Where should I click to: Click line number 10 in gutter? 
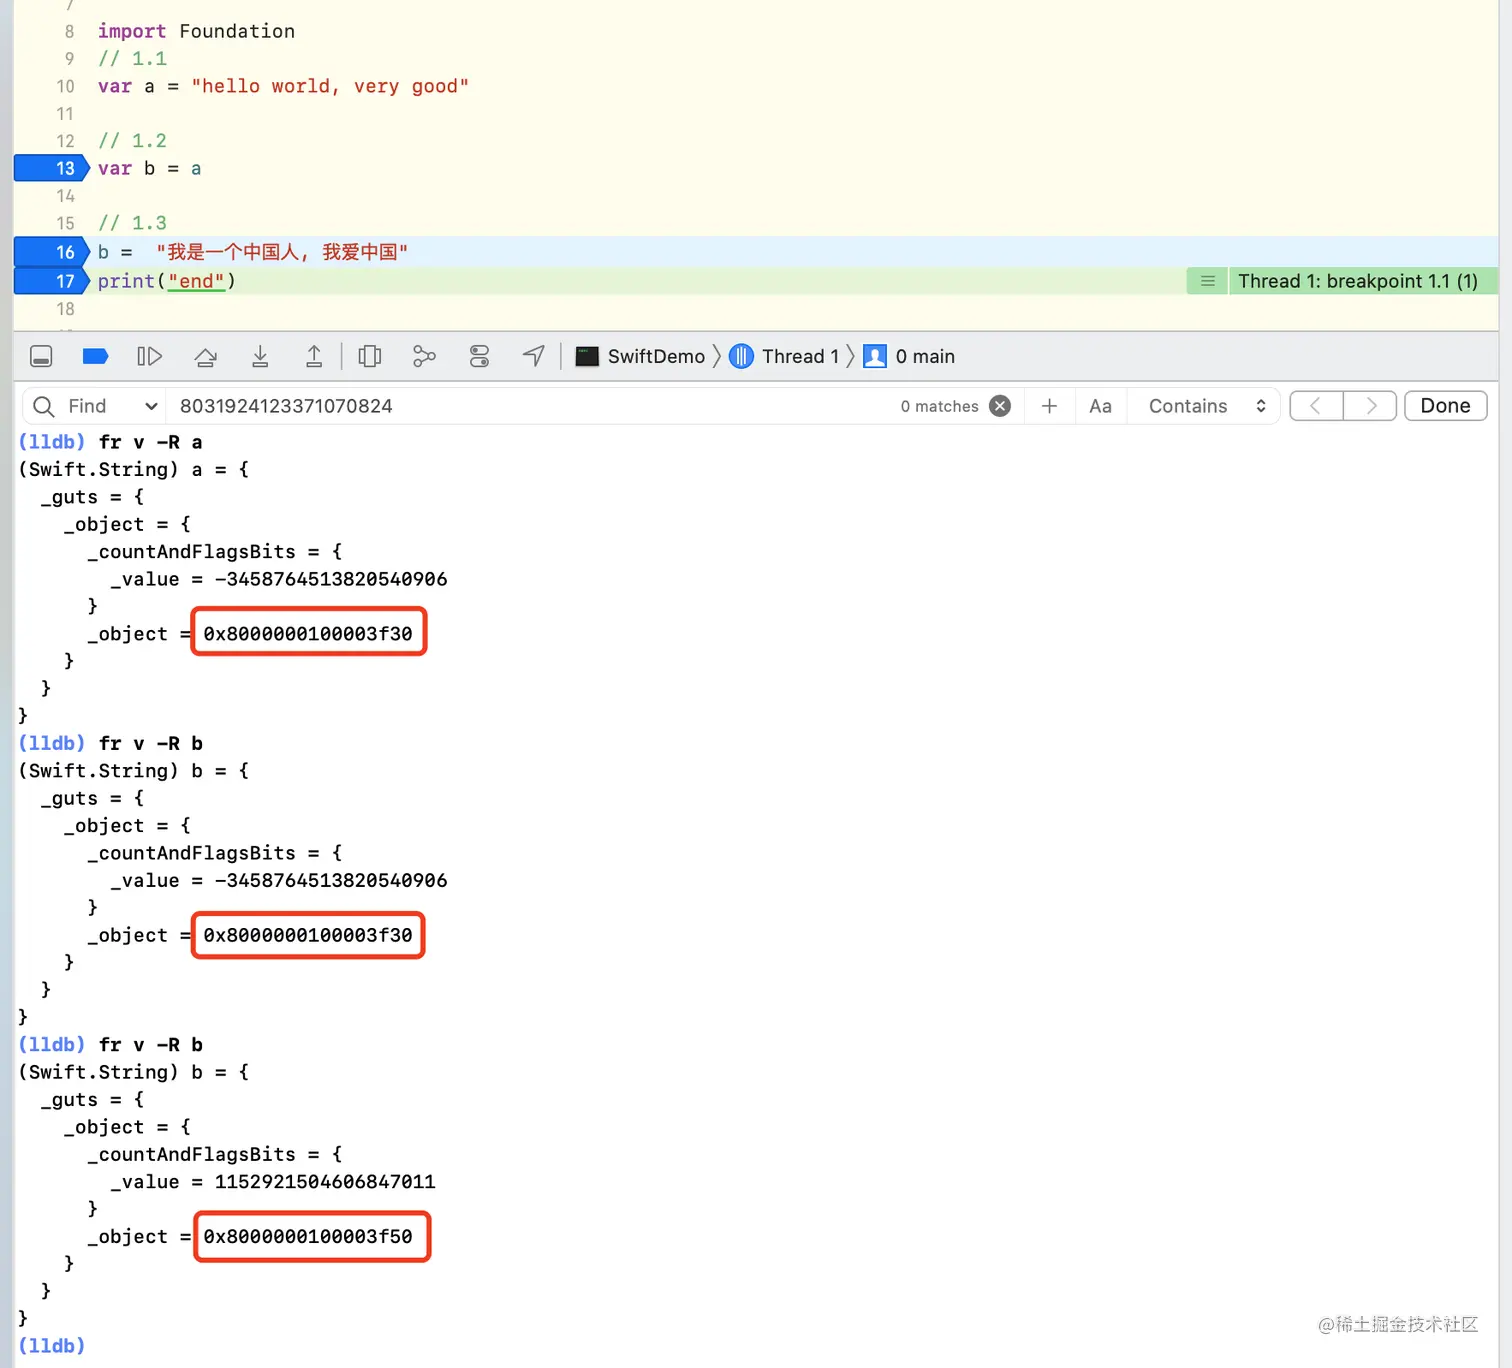tap(65, 86)
